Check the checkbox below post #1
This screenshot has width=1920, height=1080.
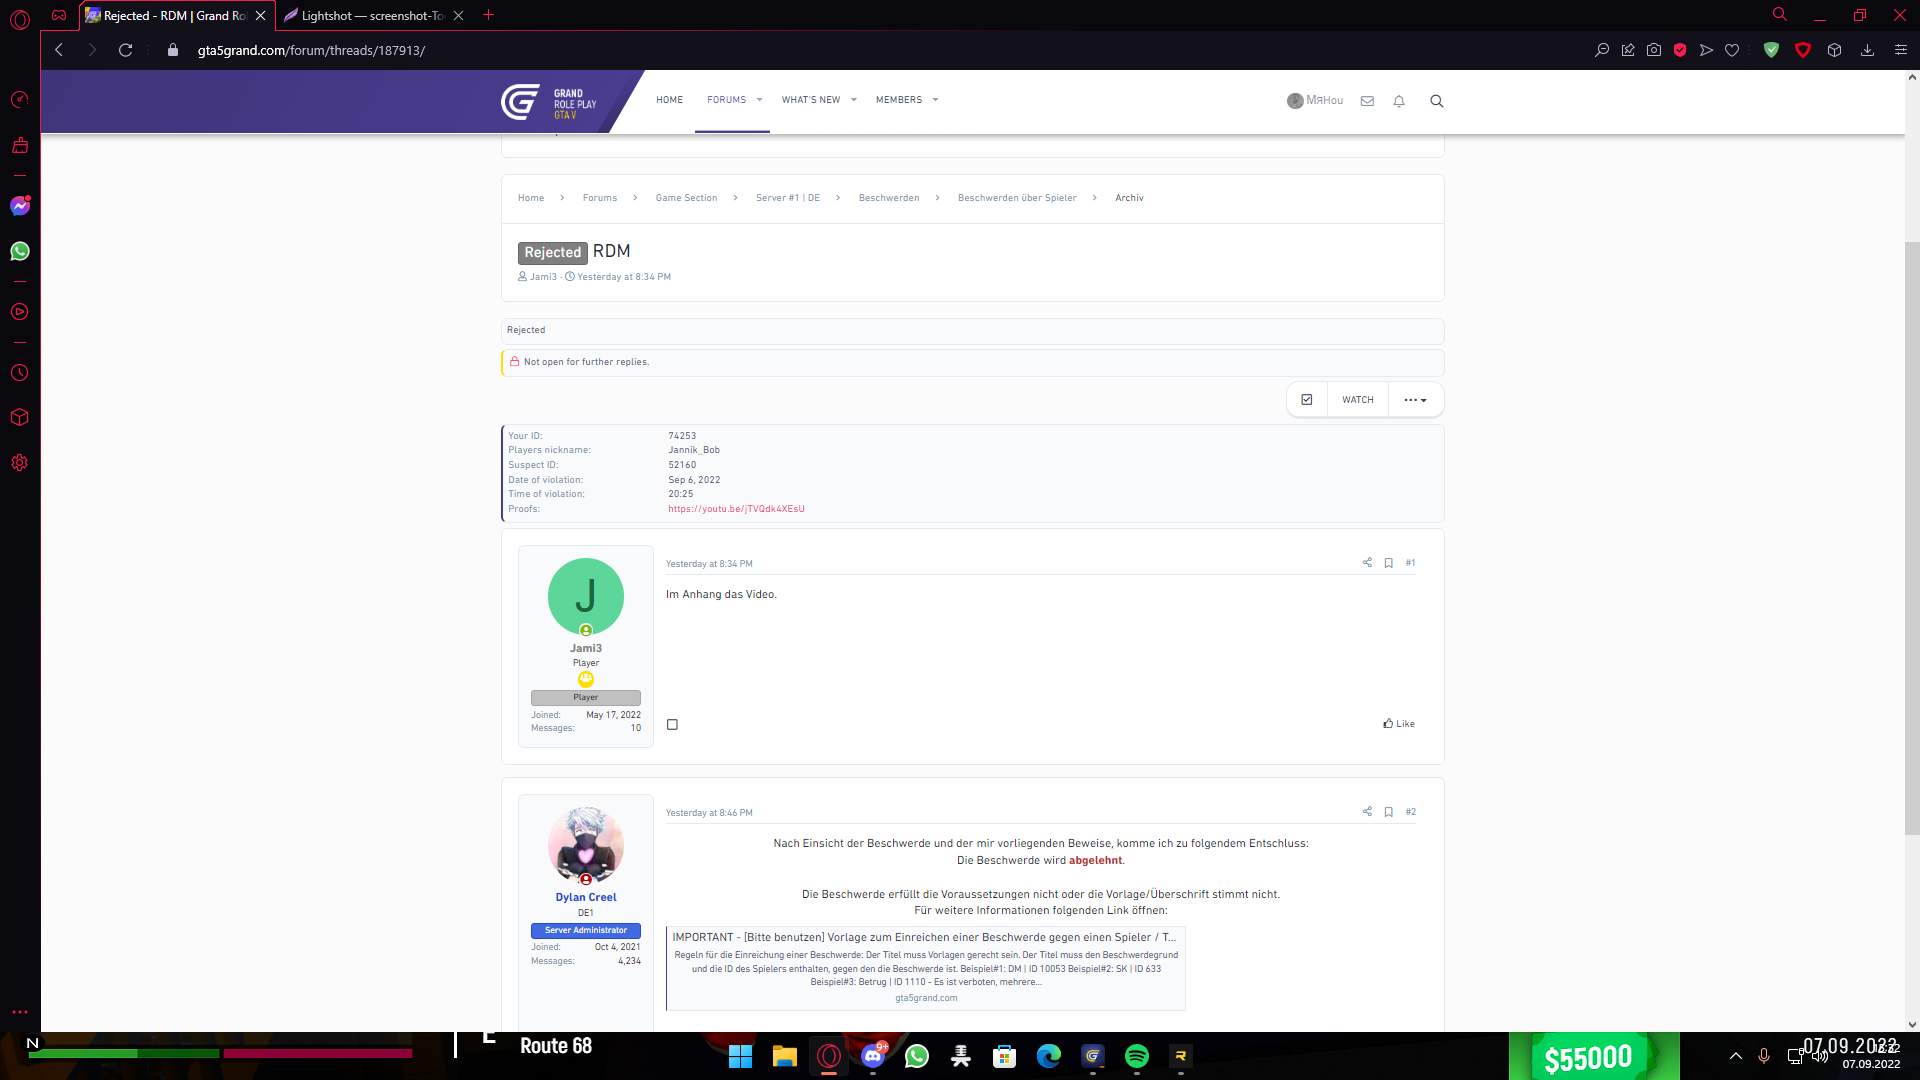(x=673, y=724)
